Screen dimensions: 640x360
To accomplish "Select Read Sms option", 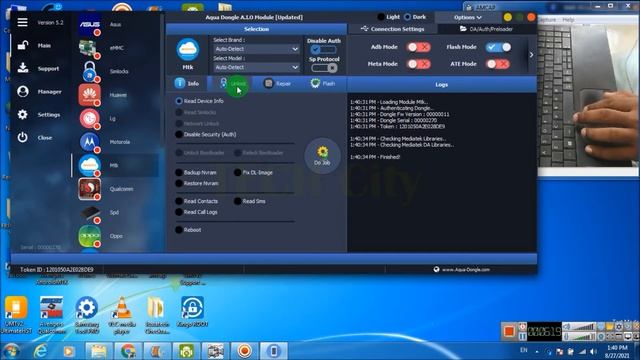I will (x=250, y=201).
